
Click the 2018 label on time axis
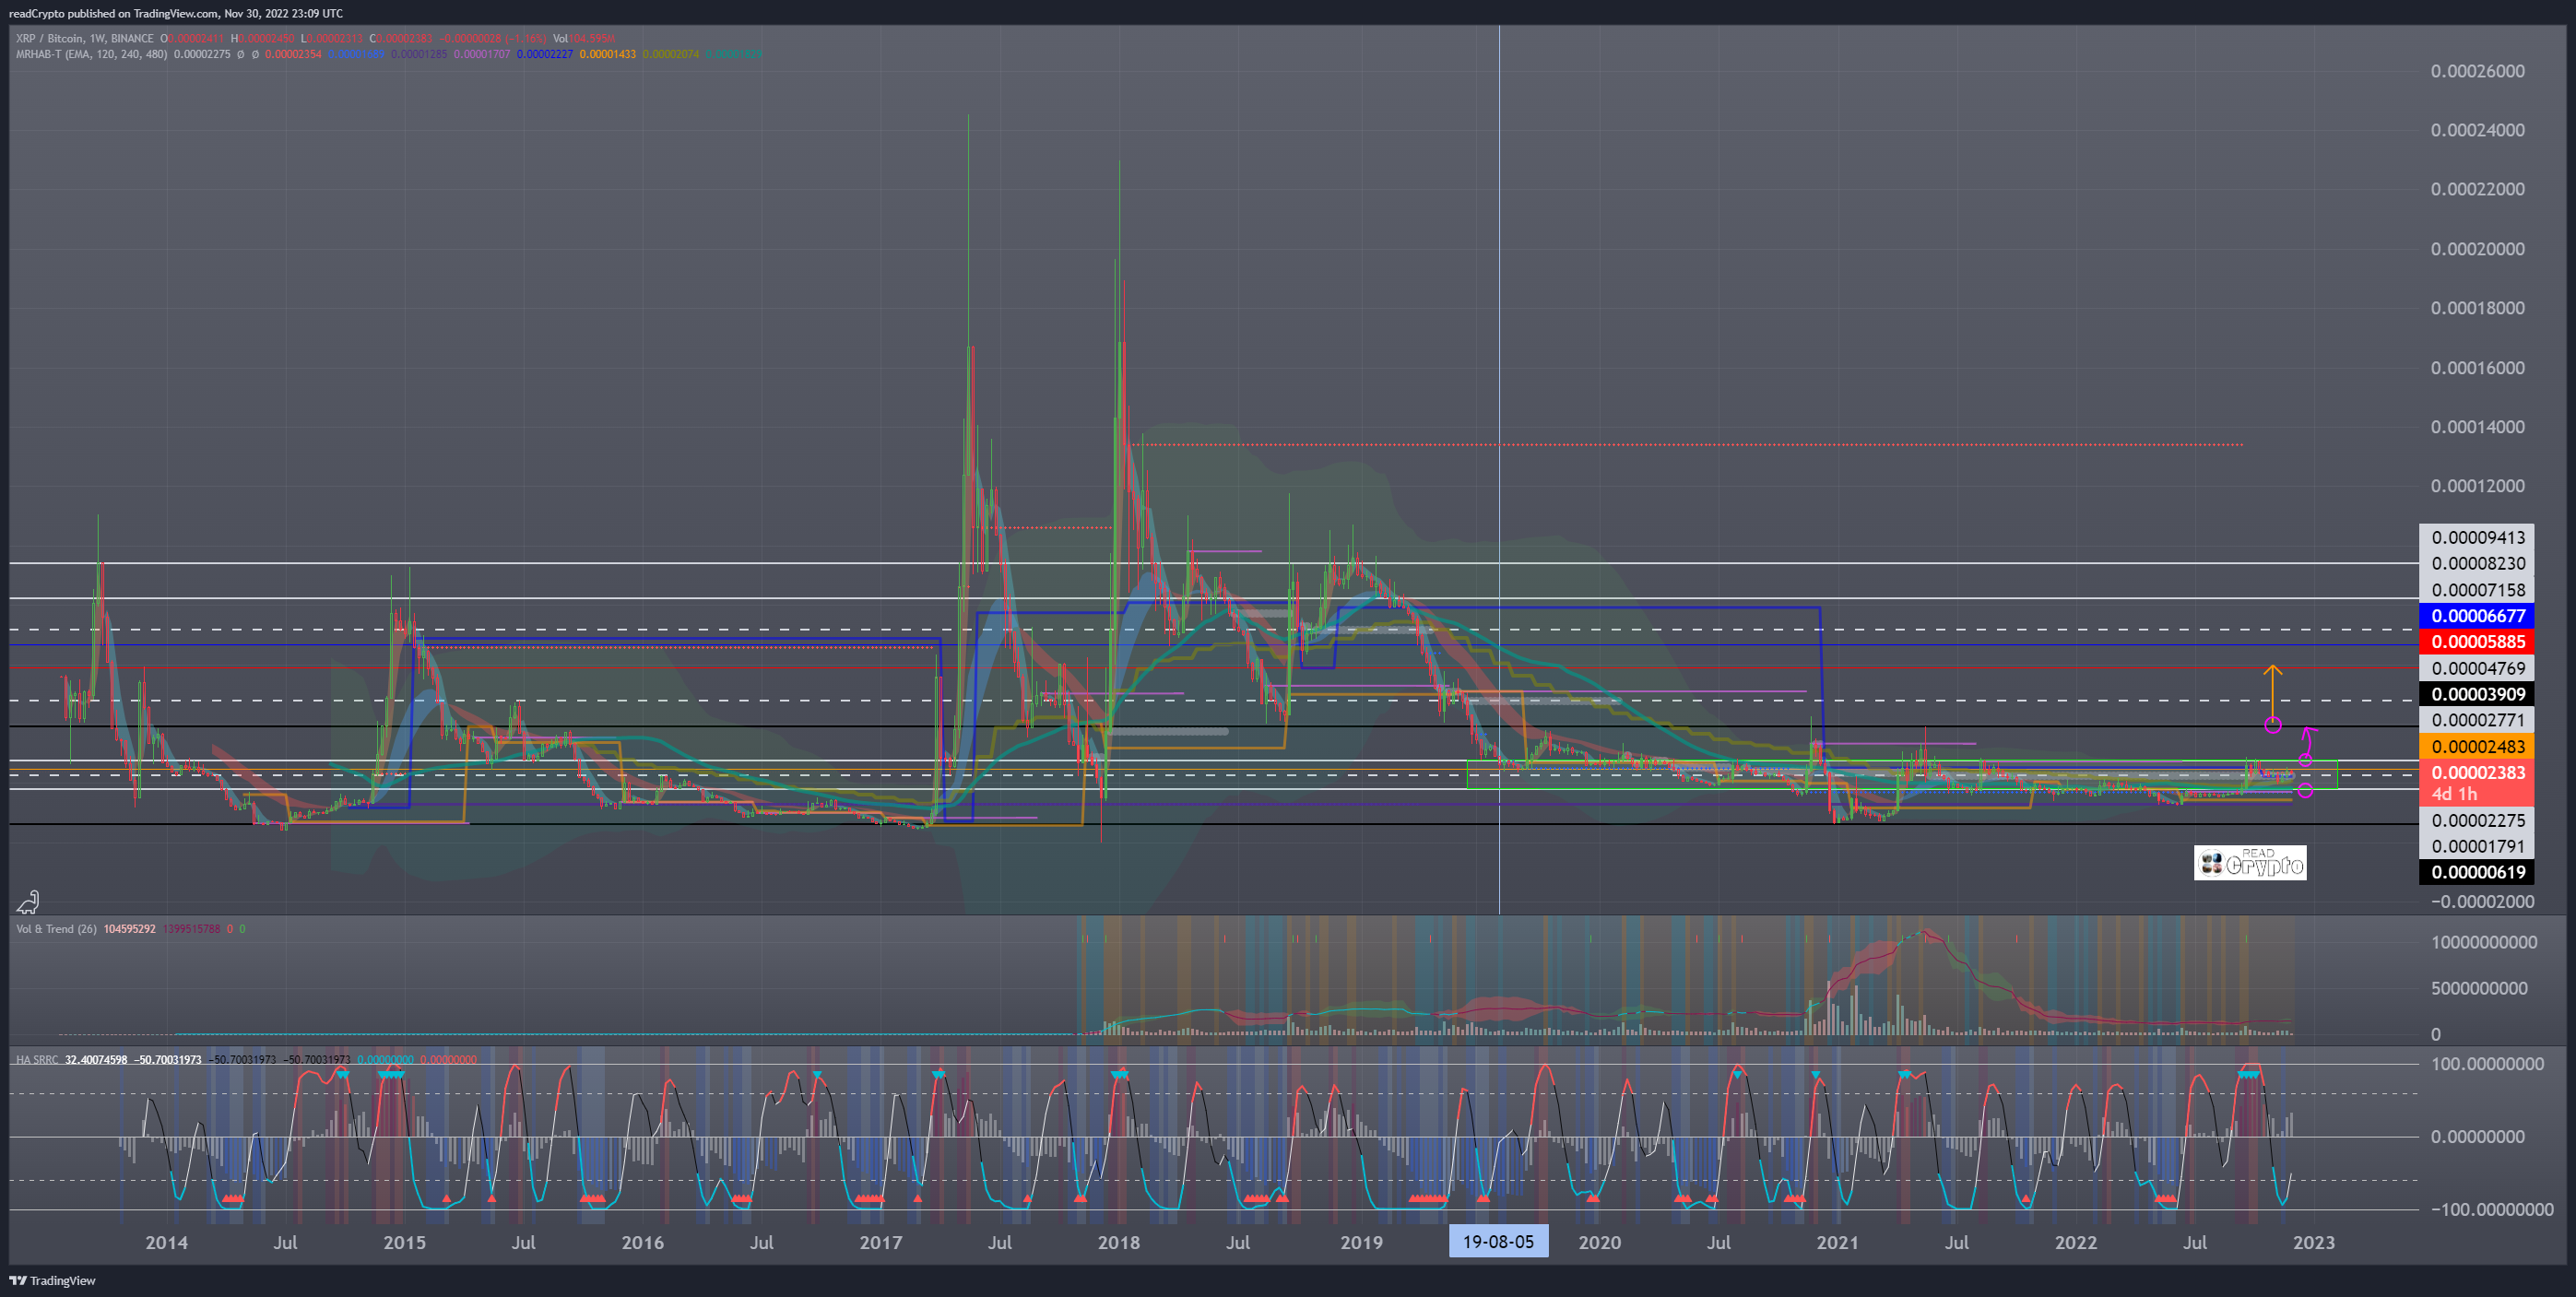(1118, 1242)
